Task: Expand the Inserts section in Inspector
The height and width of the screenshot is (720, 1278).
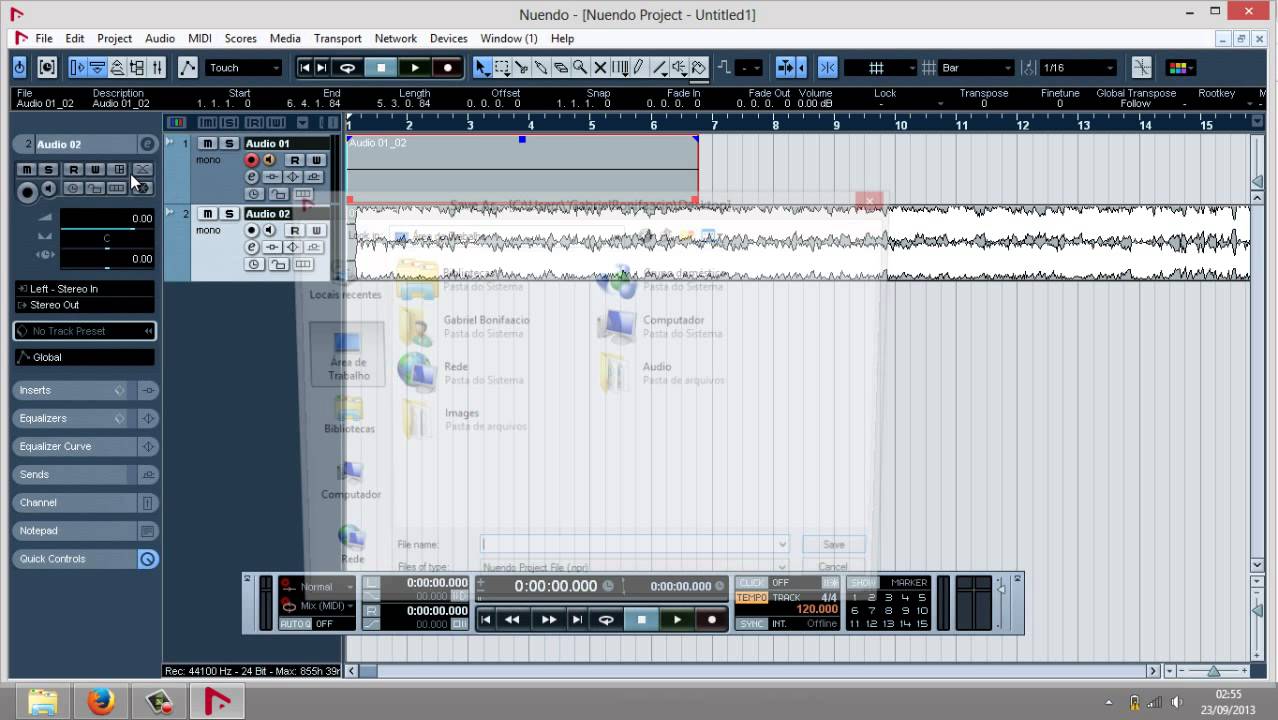Action: (72, 390)
